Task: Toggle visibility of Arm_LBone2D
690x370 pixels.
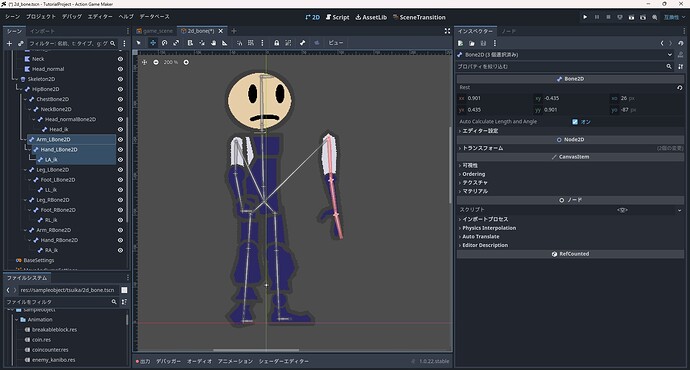Action: (120, 139)
